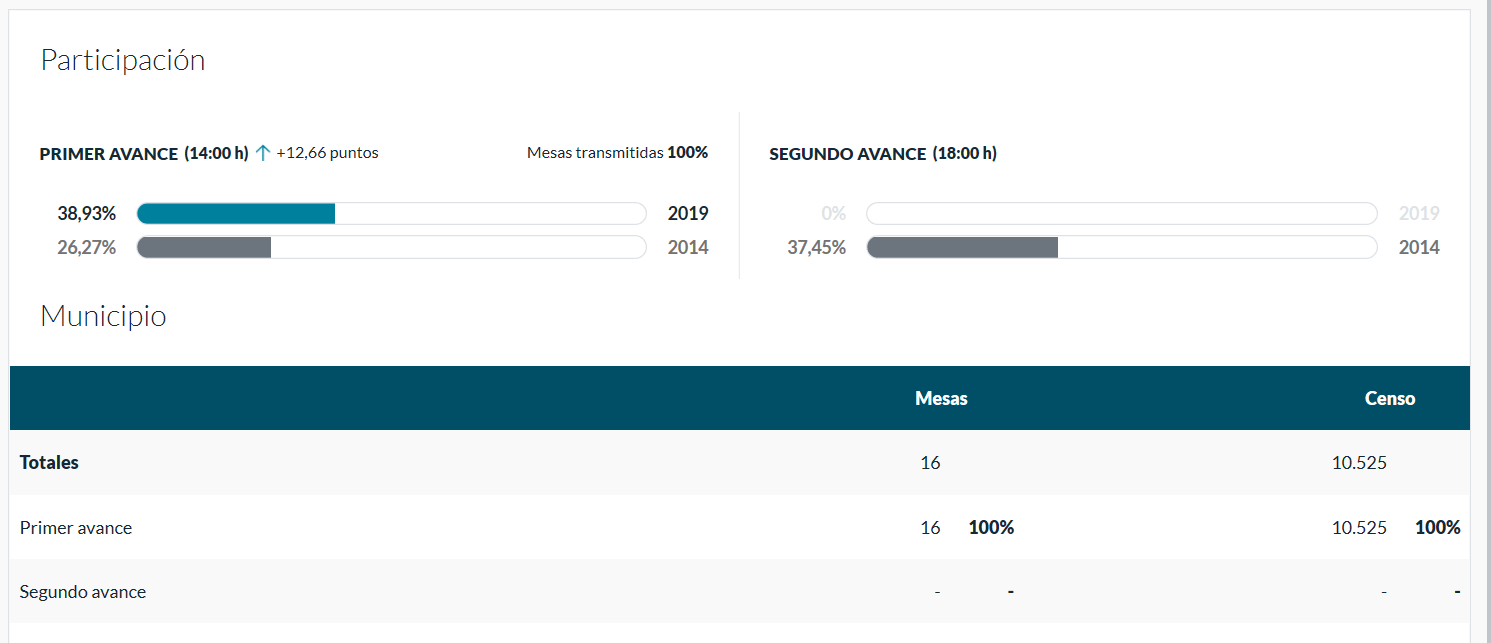Select the Mesas column header
This screenshot has height=643, width=1491.
click(x=941, y=398)
